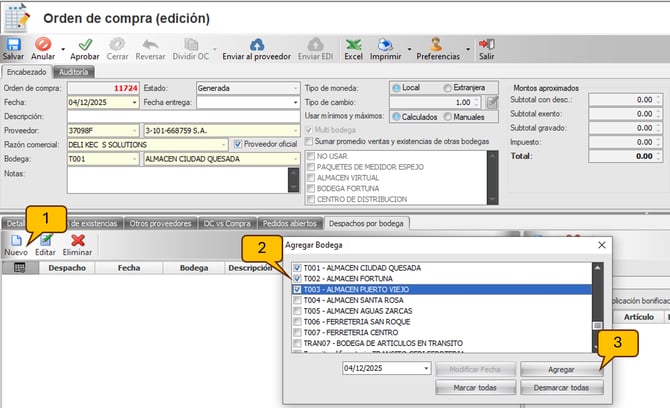Click the Imprimir printer icon
Screen dimensions: 670x408
[387, 45]
